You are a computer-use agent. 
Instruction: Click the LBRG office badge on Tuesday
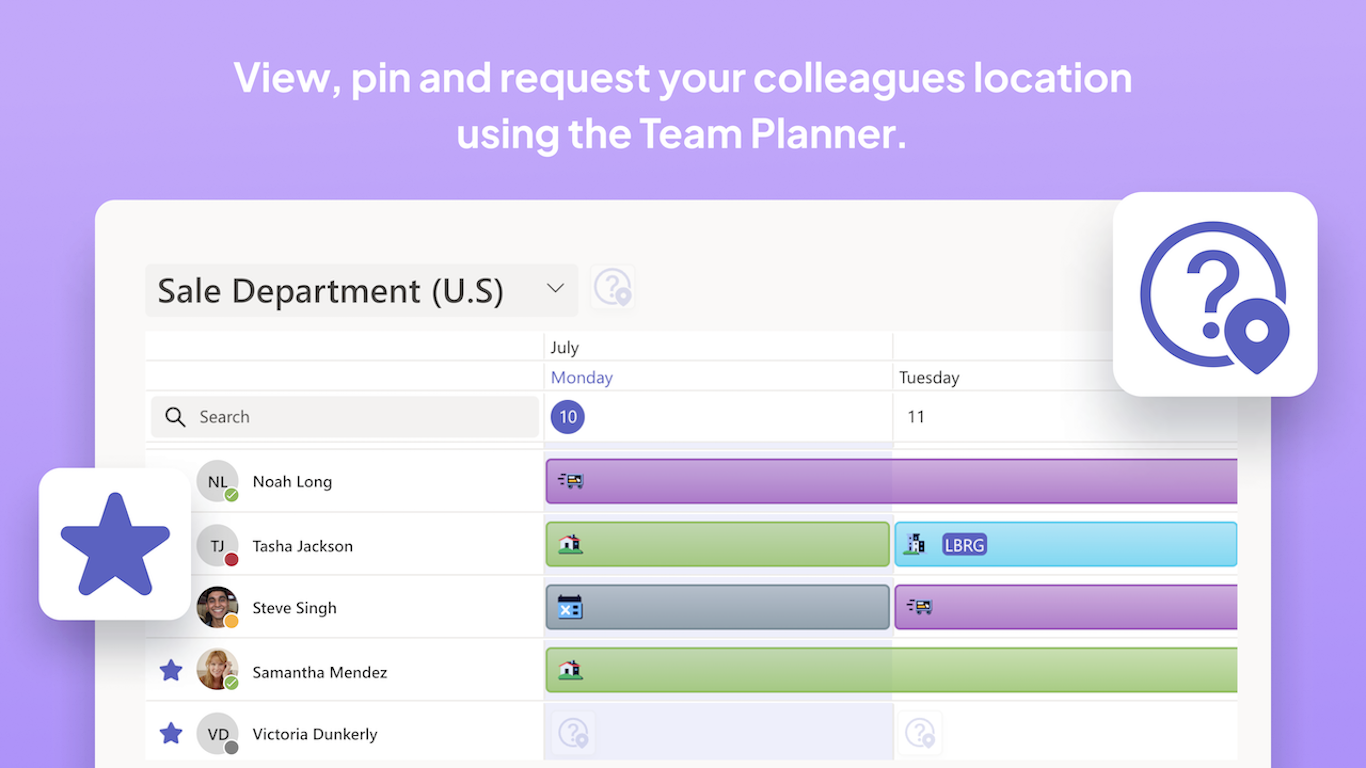coord(964,544)
